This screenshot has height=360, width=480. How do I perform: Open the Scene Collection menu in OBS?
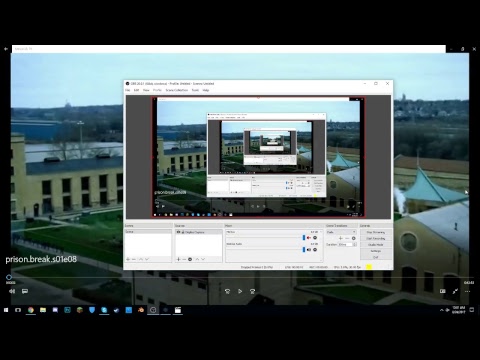click(177, 90)
